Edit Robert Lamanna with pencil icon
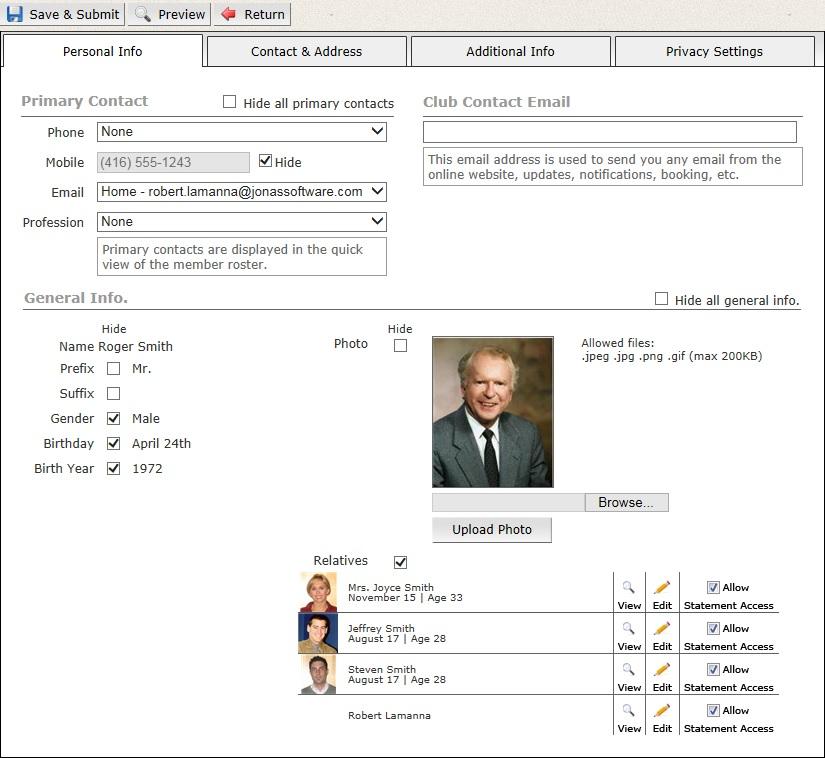The width and height of the screenshot is (825, 758). (662, 711)
